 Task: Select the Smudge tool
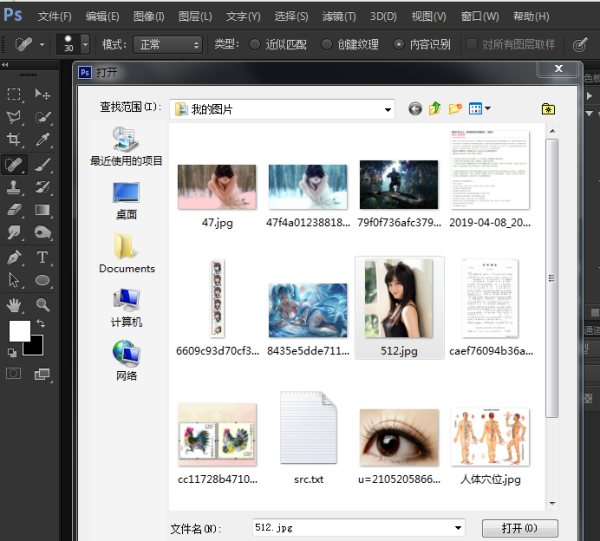tap(14, 232)
